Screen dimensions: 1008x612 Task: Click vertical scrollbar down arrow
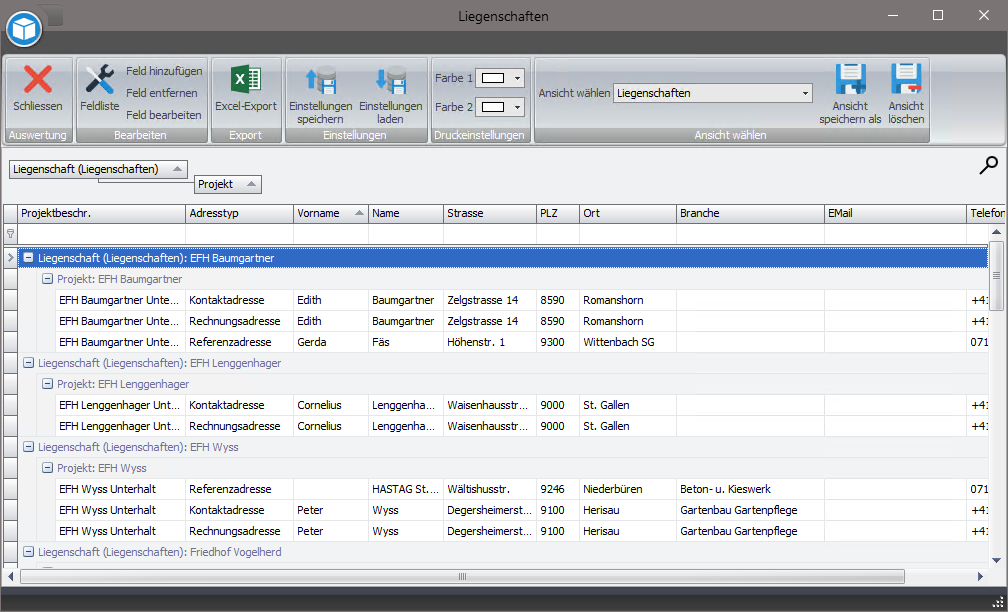click(x=996, y=560)
